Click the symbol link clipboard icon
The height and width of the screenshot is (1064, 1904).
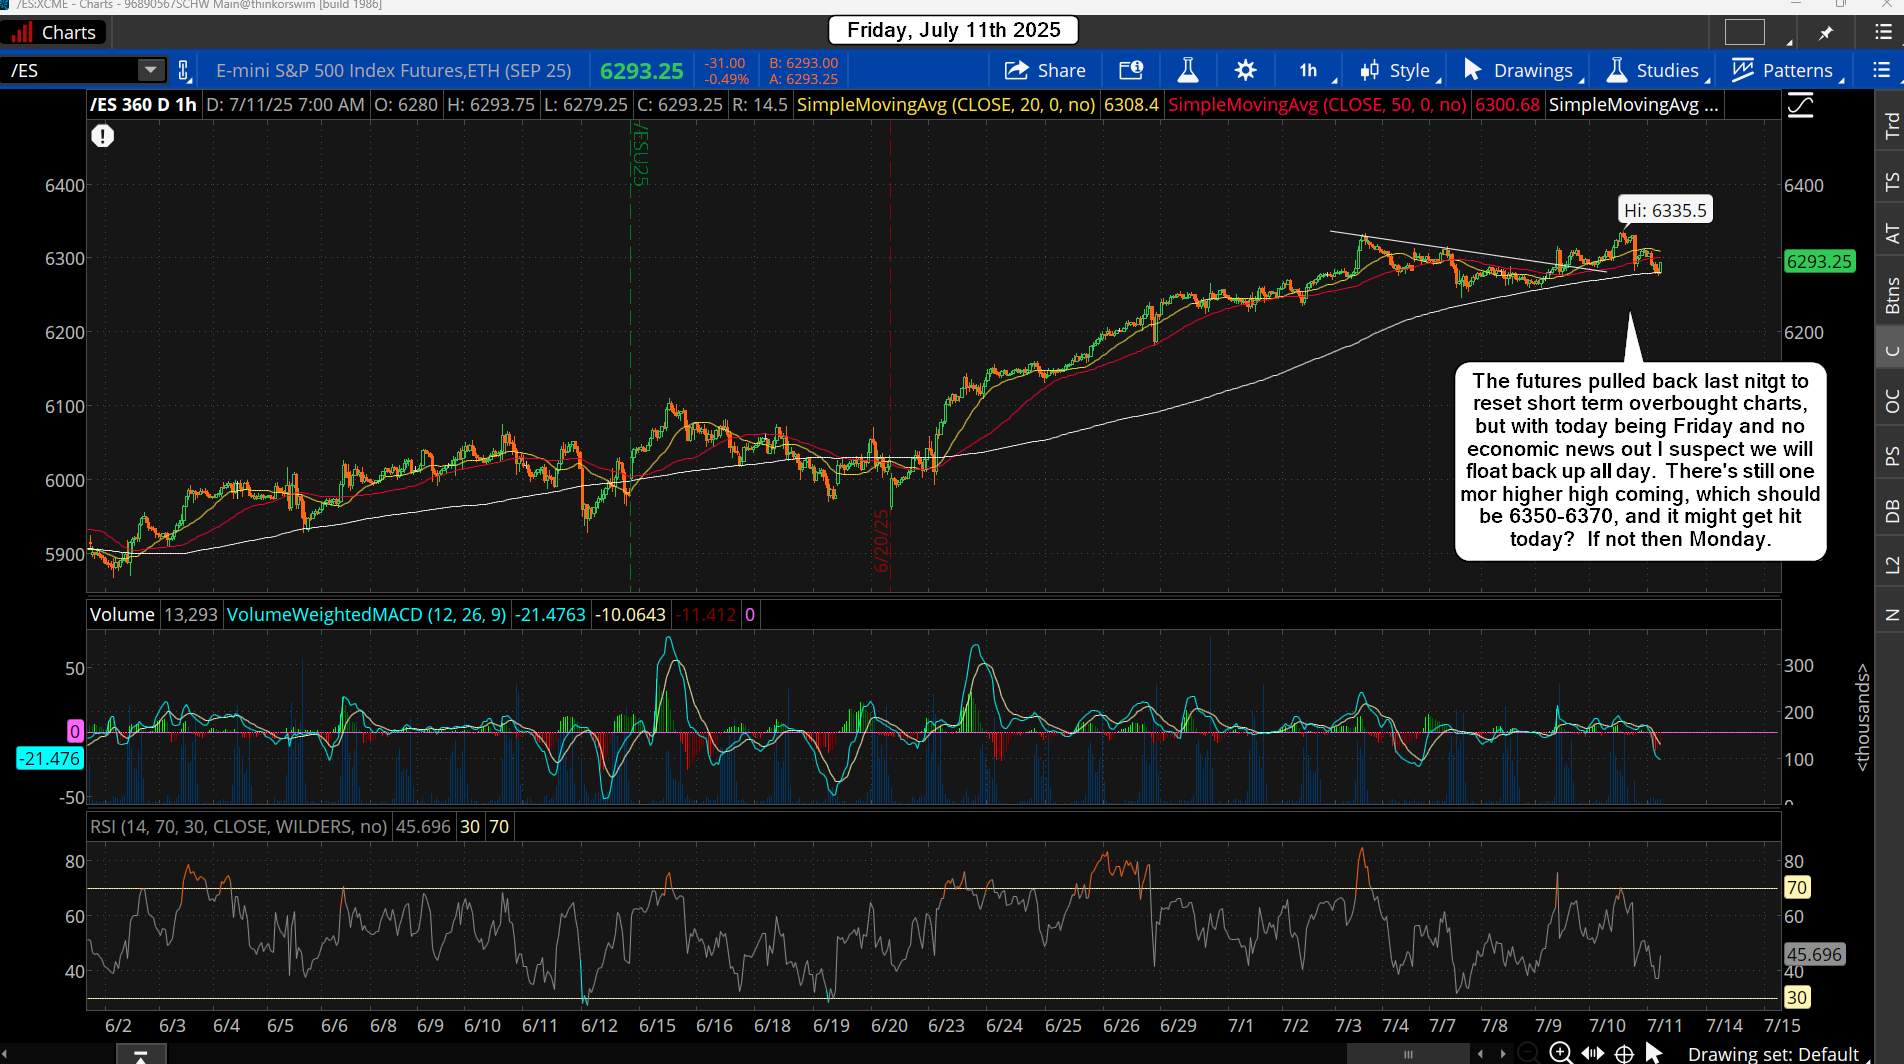[184, 70]
